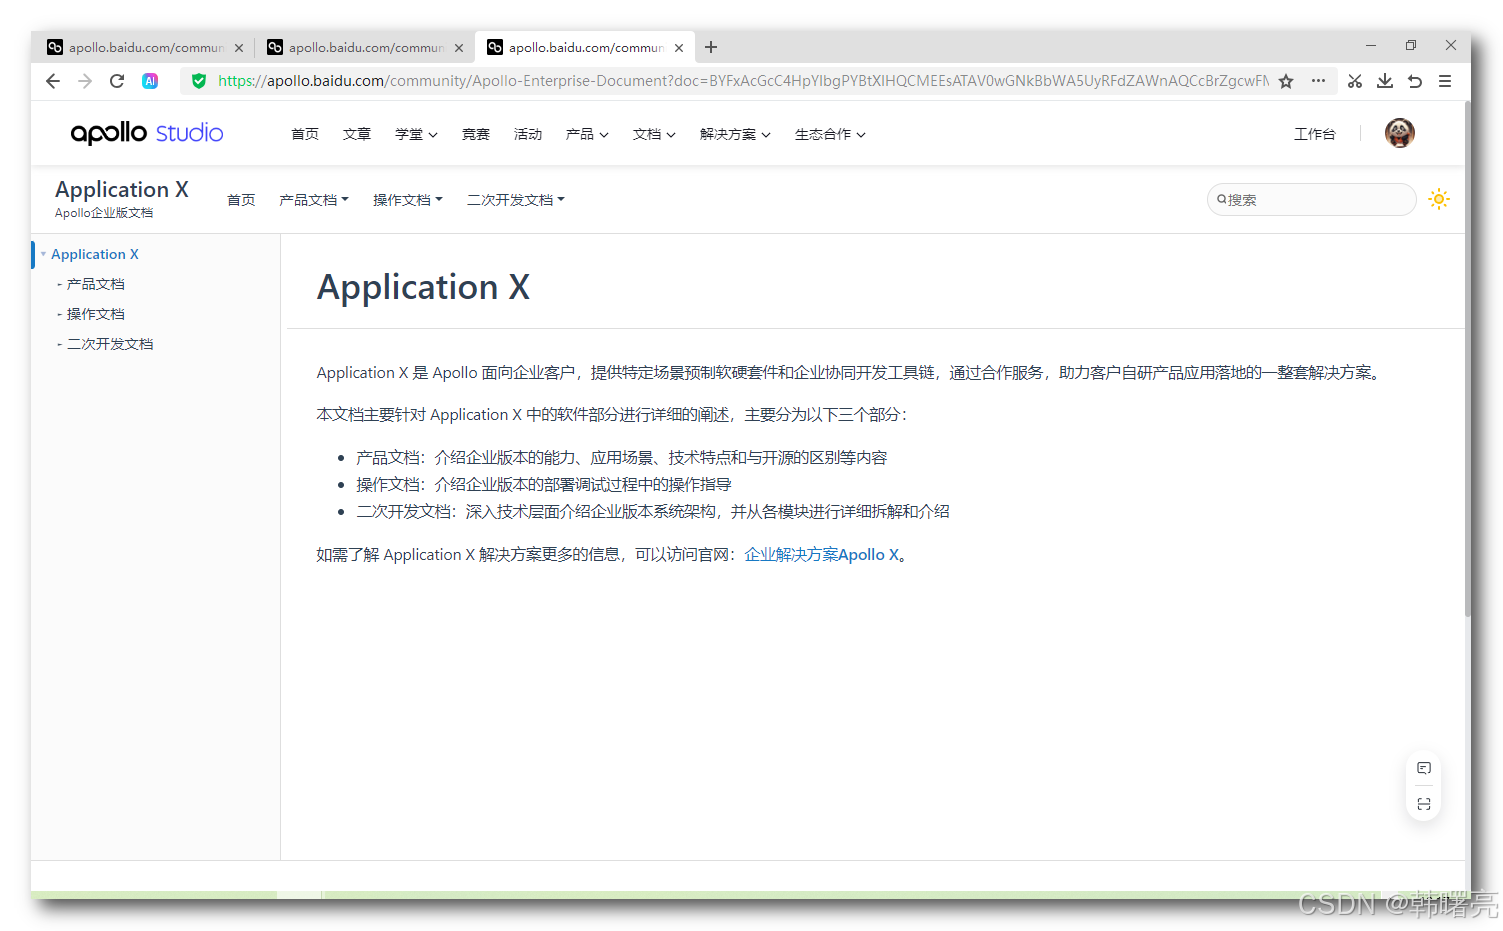
Task: Select 操作文档 in the left sidebar
Action: [x=96, y=314]
